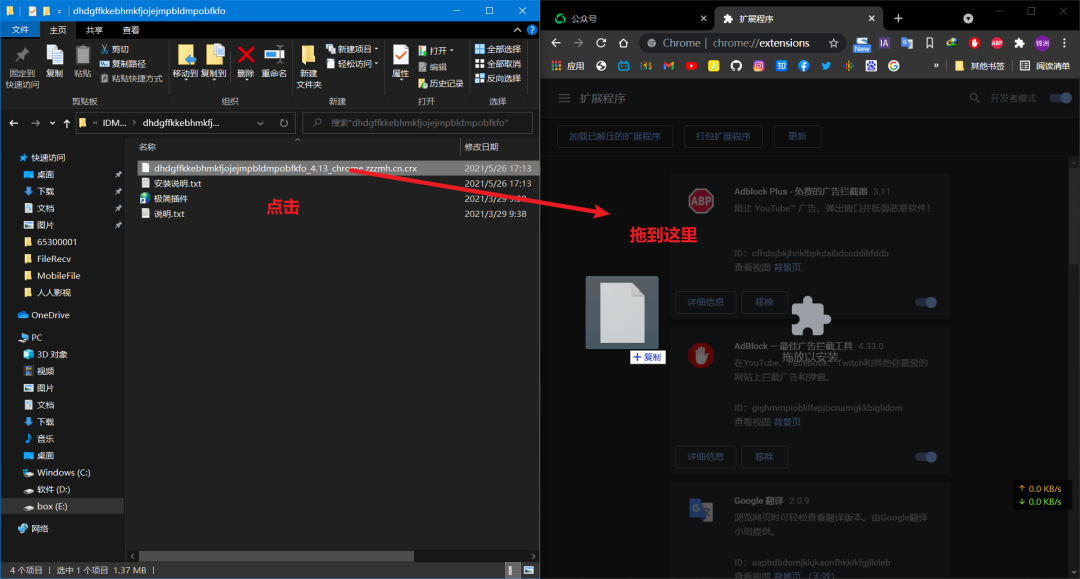Open the Open (打开) dropdown arrow
This screenshot has width=1080, height=579.
[x=451, y=51]
